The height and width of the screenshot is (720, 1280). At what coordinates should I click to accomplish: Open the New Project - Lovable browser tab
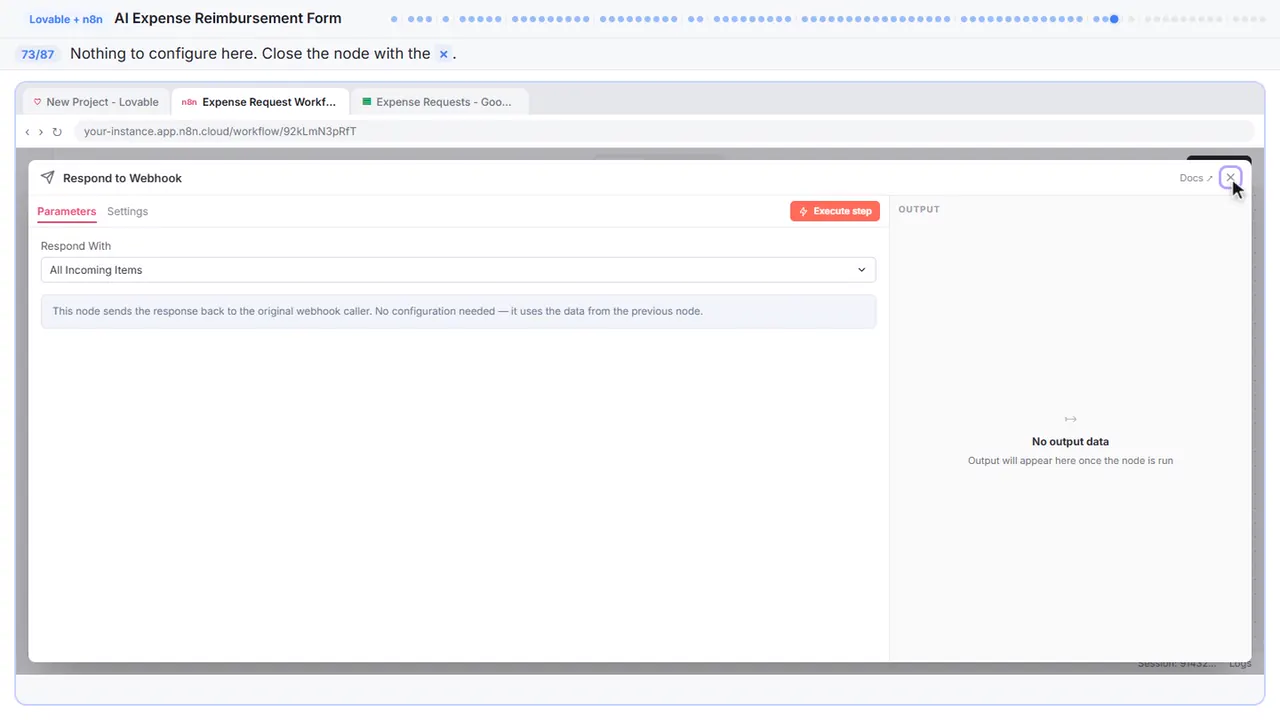[97, 102]
